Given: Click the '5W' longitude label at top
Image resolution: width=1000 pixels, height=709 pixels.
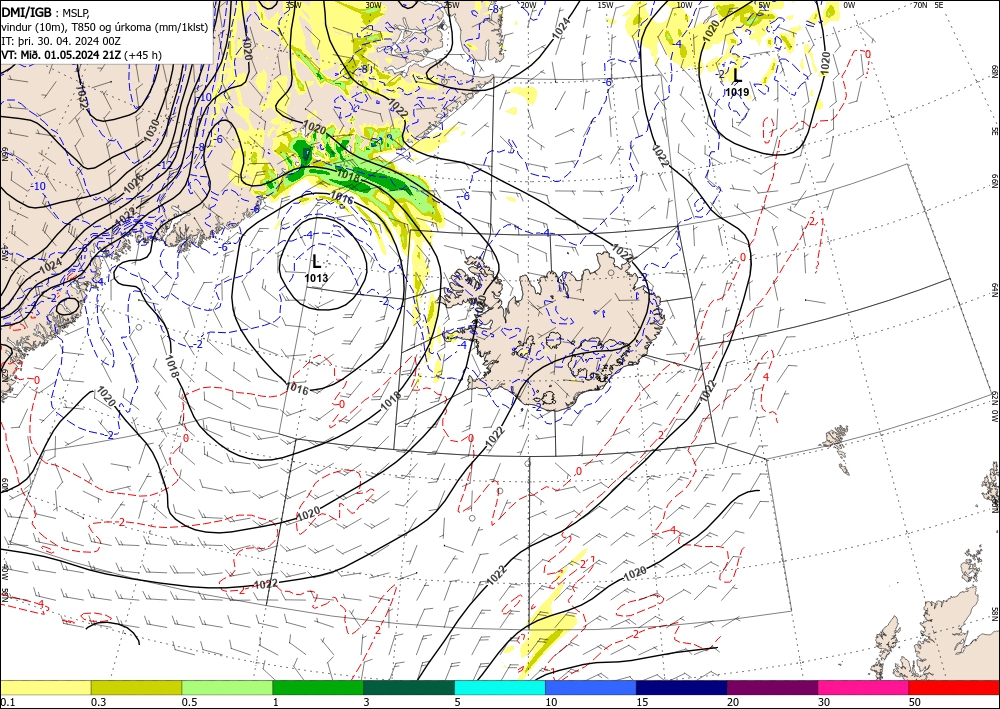Looking at the screenshot, I should point(764,5).
